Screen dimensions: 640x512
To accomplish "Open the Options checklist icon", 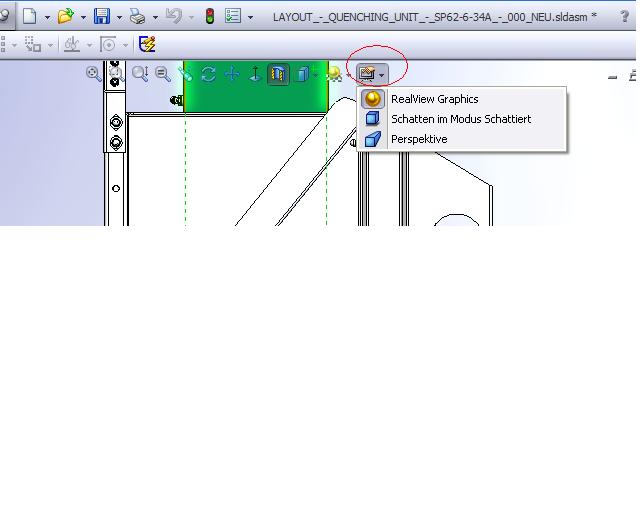I will [233, 17].
